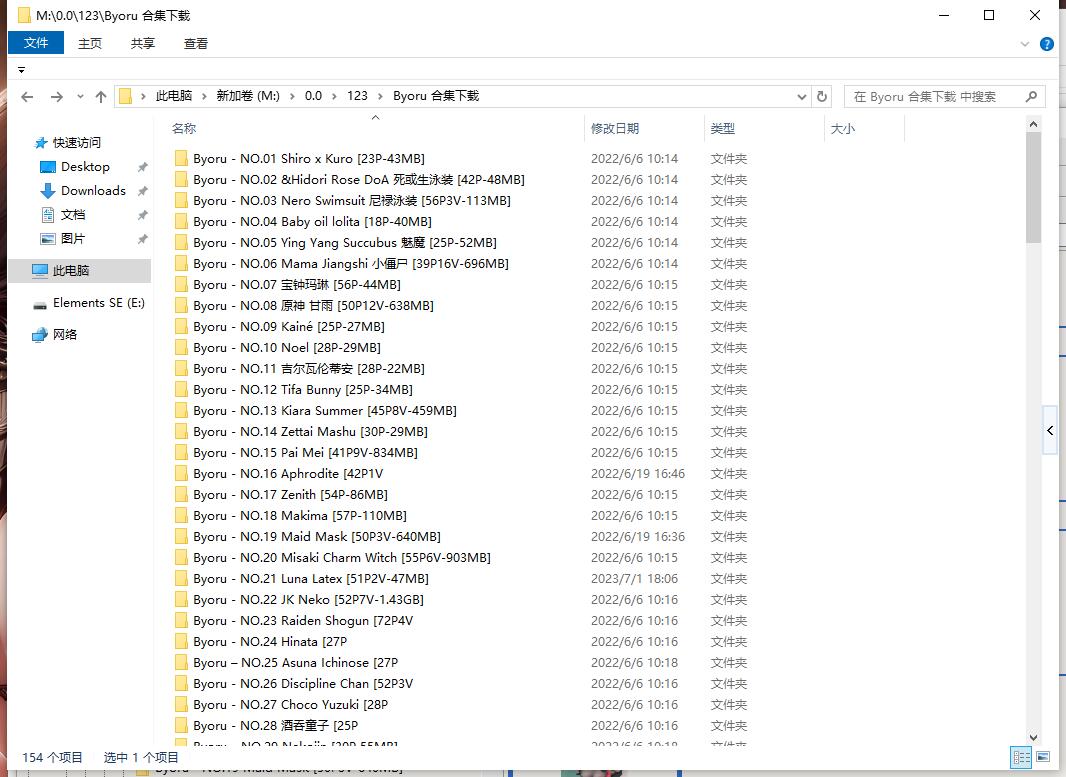
Task: Click the side panel collapse arrow at right edge
Action: 1050,430
